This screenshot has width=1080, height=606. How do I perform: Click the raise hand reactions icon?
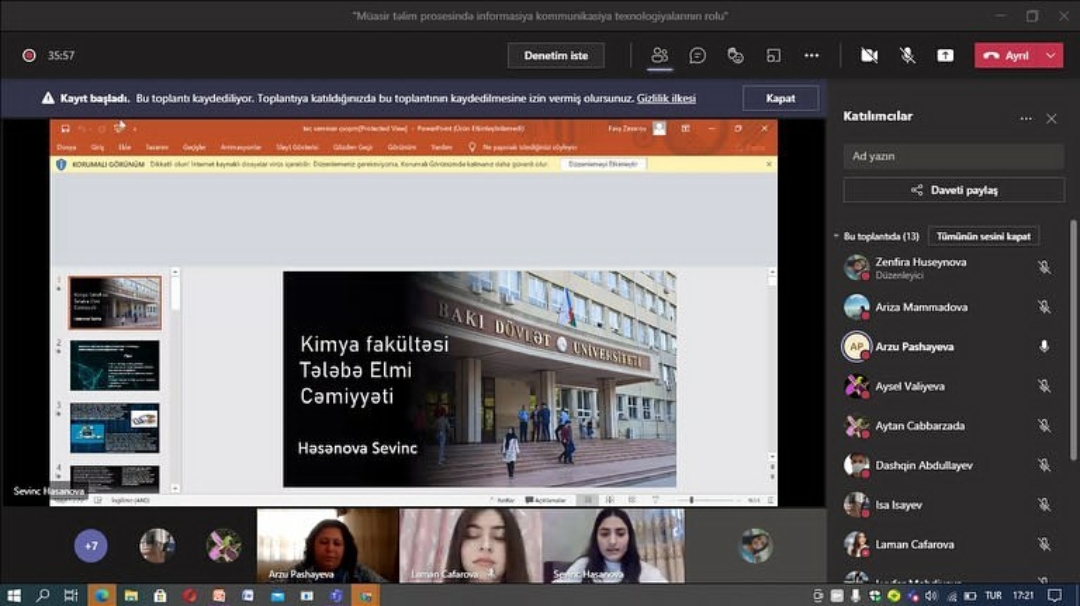coord(735,56)
